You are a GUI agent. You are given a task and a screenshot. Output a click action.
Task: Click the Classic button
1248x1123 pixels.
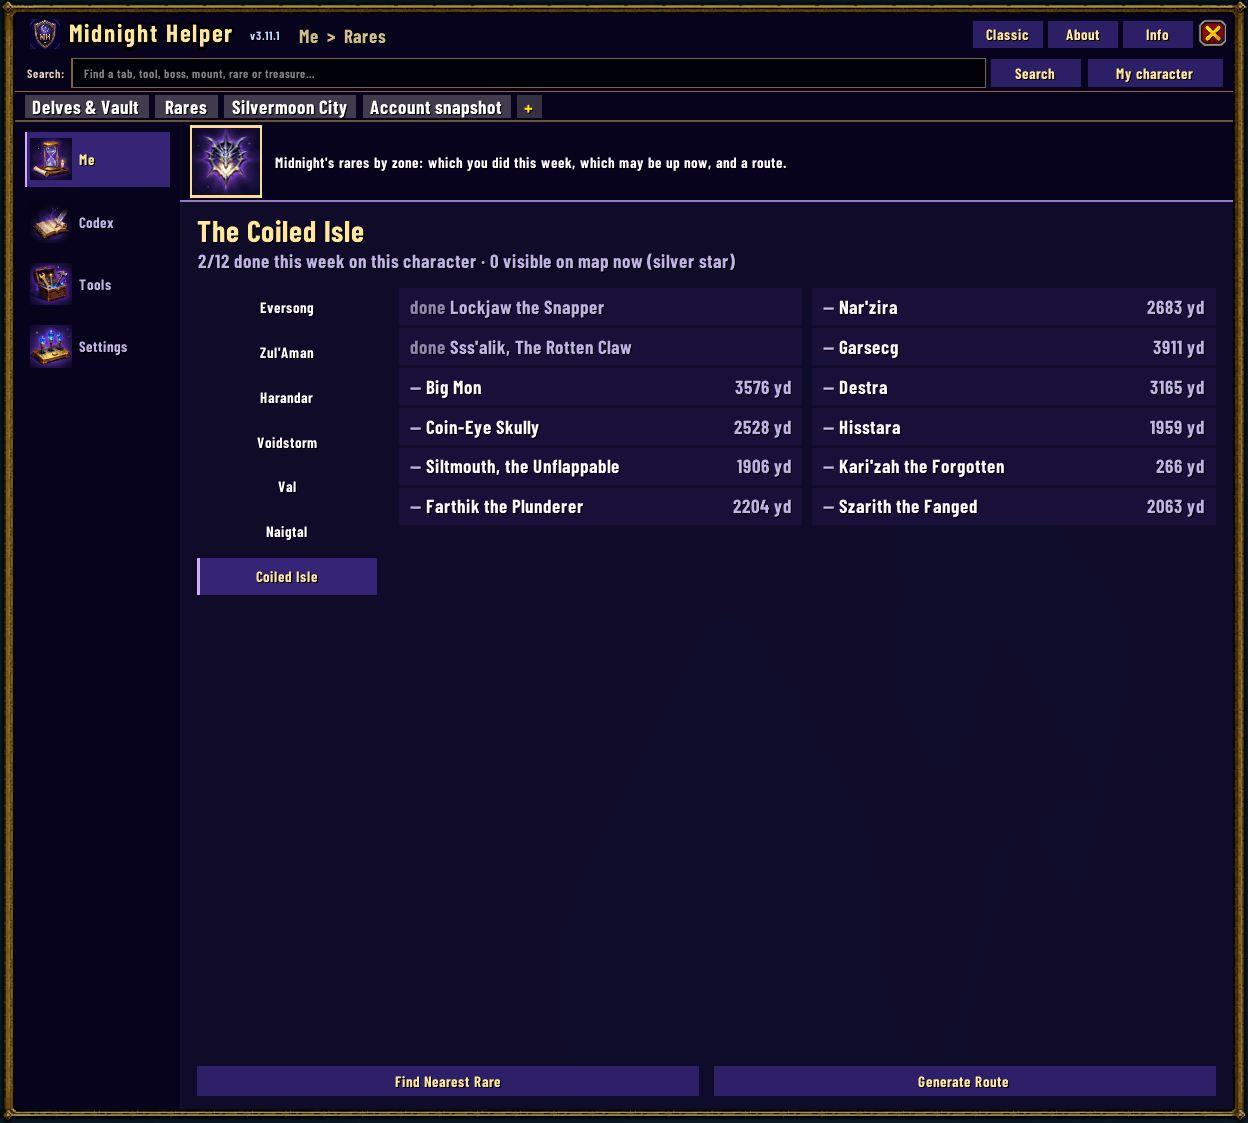click(1007, 35)
